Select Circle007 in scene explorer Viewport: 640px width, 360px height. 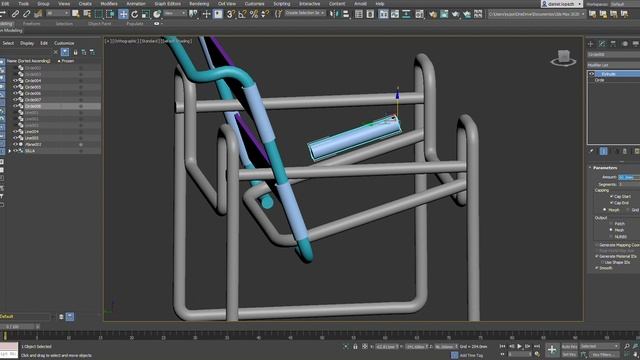(x=33, y=100)
